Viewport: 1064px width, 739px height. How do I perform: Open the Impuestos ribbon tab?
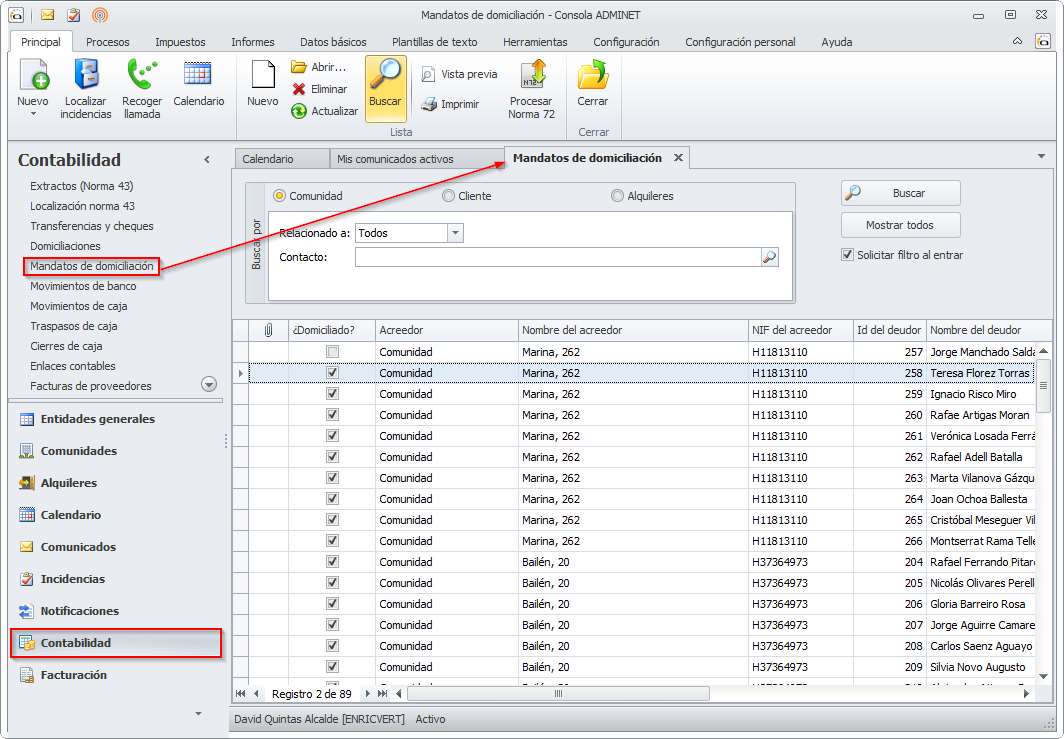point(180,42)
